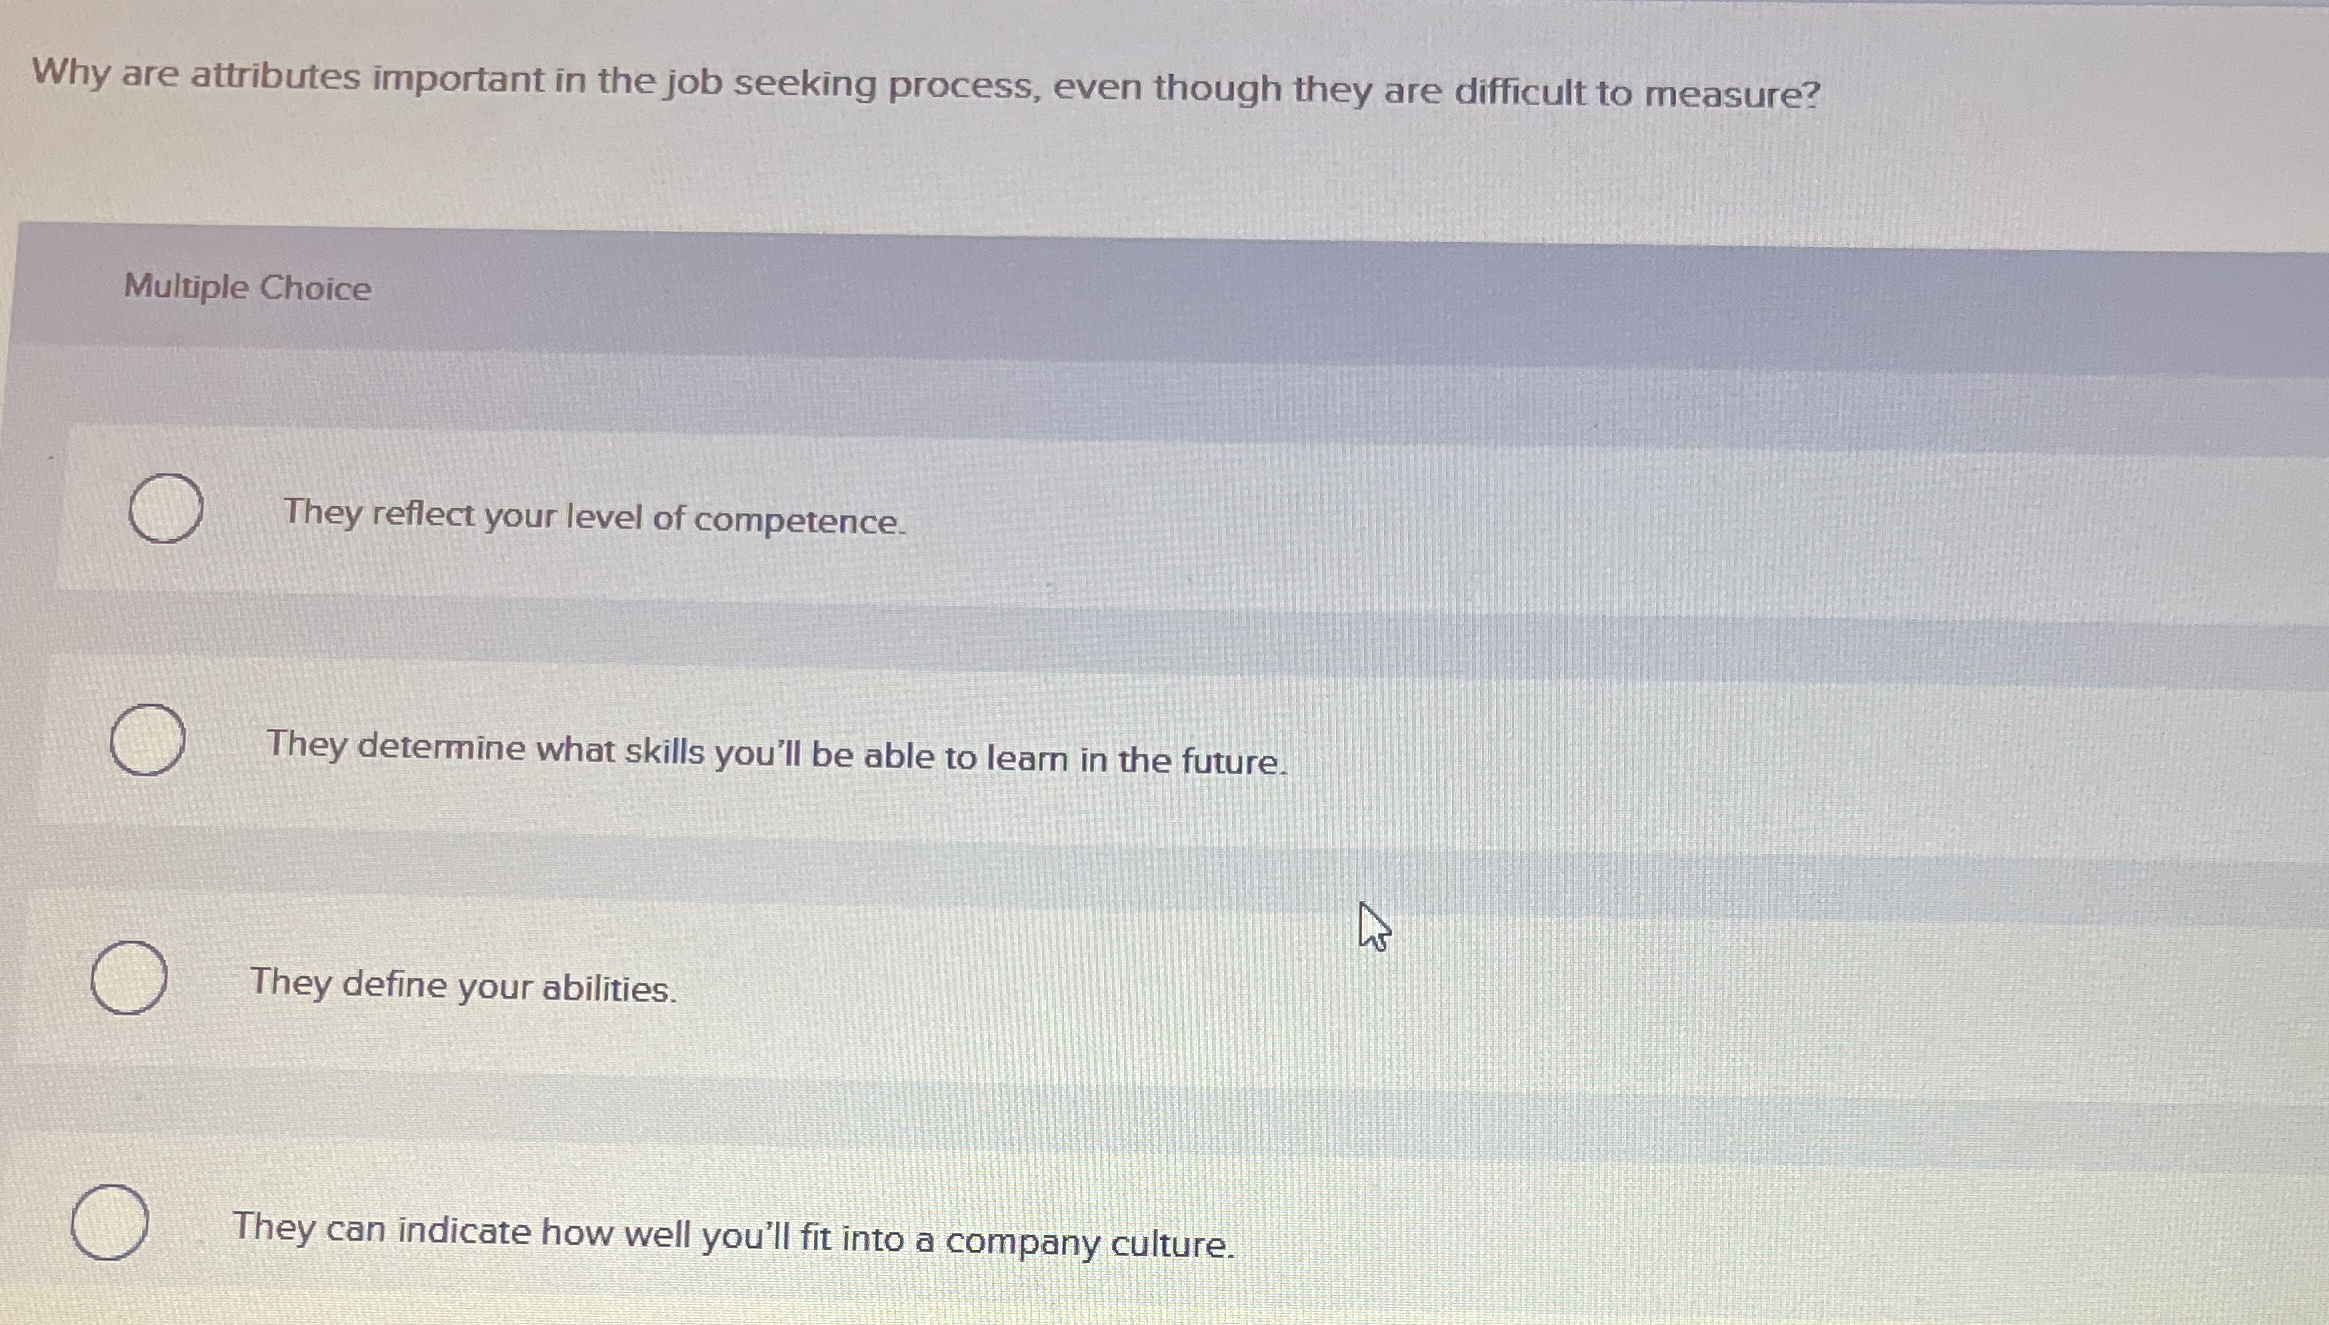Viewport: 2329px width, 1325px height.
Task: Select the radio button beside 'They determine what skills you'll be able to learn'
Action: [x=146, y=739]
